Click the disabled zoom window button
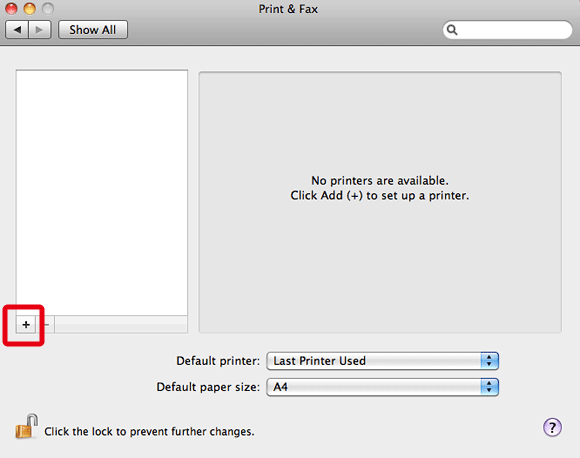The width and height of the screenshot is (580, 458). (48, 8)
